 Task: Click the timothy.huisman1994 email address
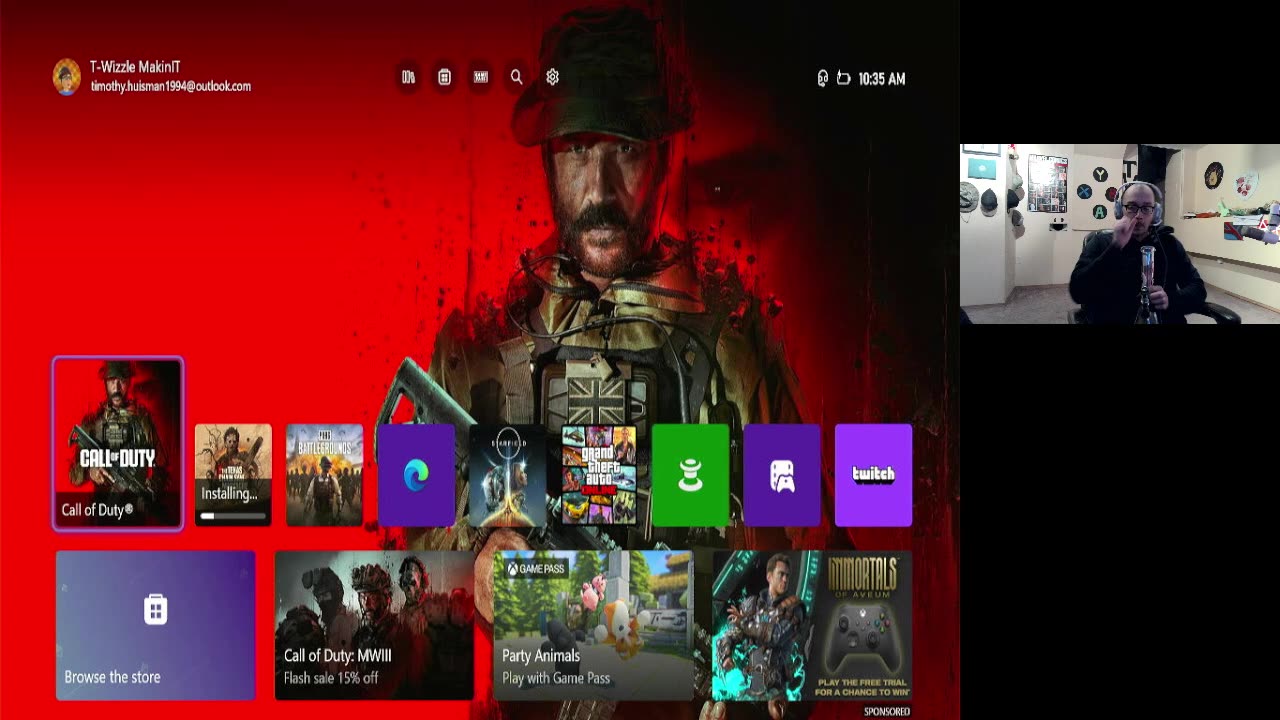click(x=171, y=86)
